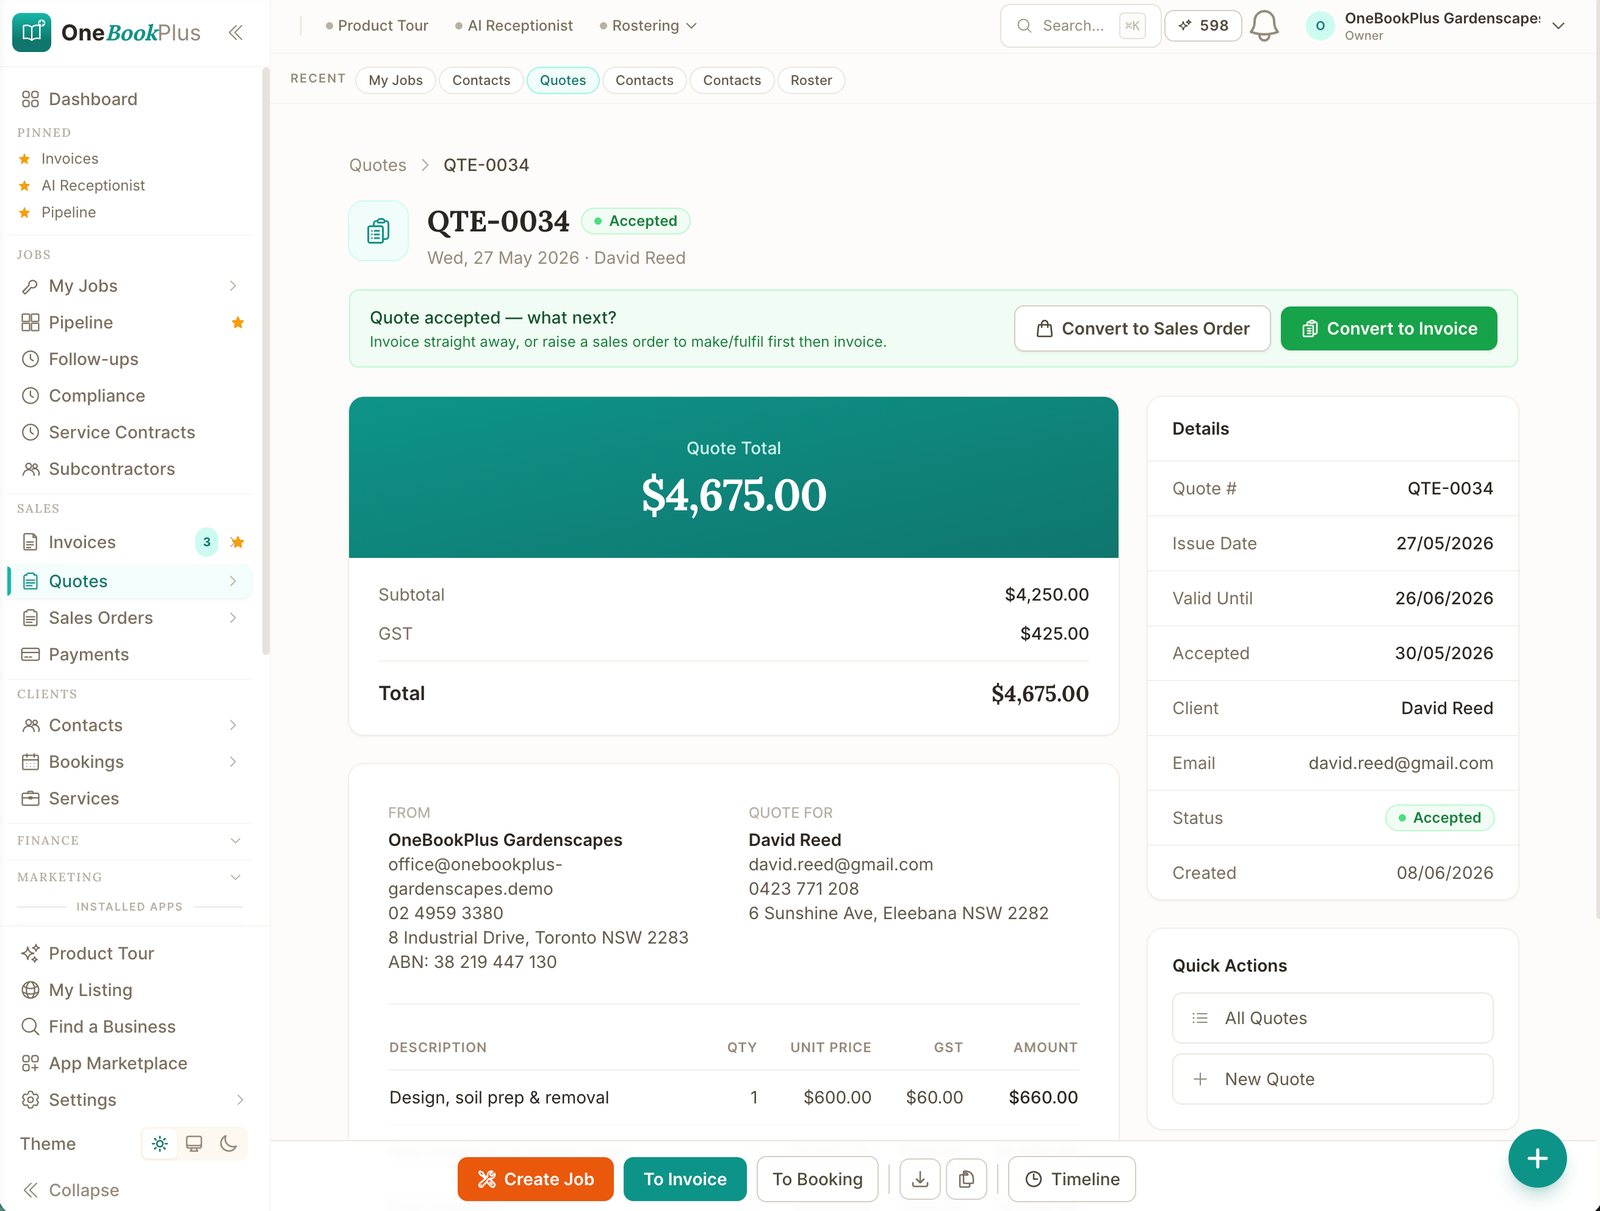Unpin Pipeline using its star icon

238,322
